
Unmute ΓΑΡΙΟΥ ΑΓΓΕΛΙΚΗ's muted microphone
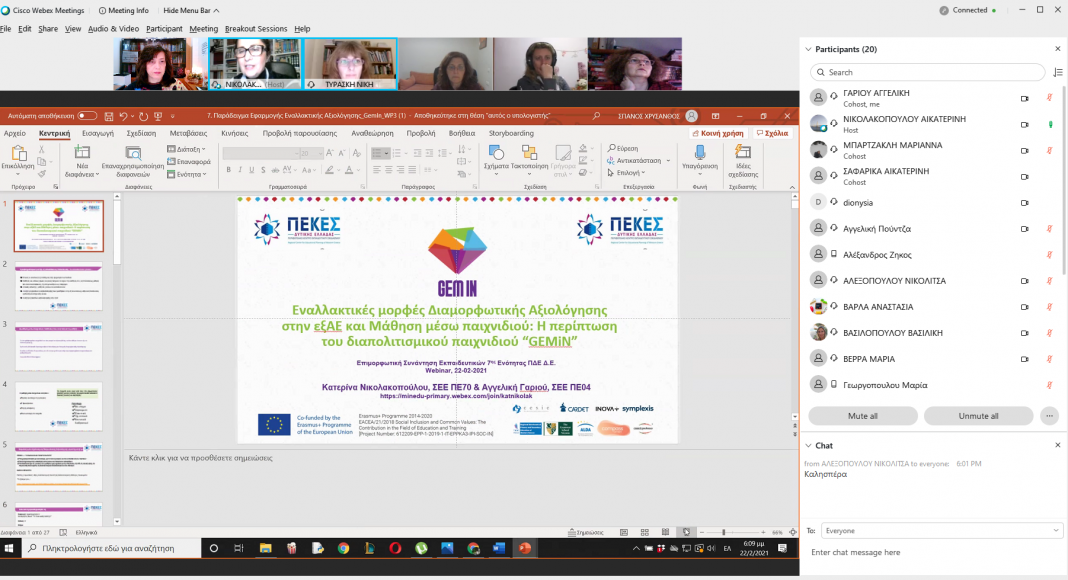point(1050,98)
